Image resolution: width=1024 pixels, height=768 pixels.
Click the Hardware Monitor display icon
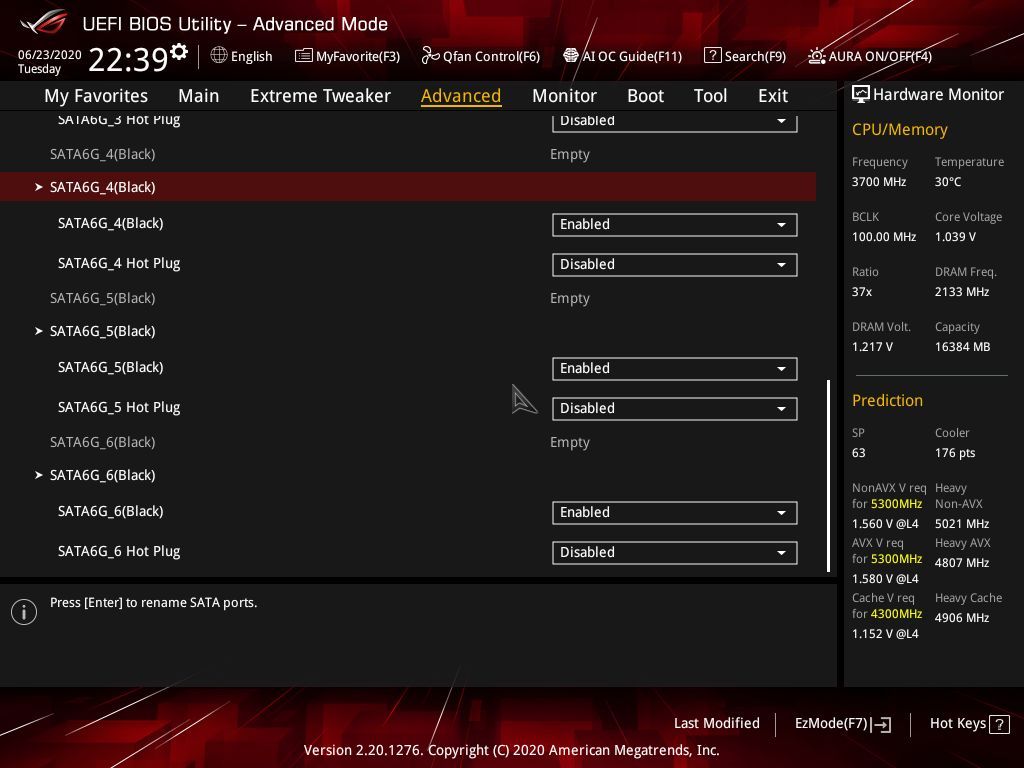click(861, 95)
